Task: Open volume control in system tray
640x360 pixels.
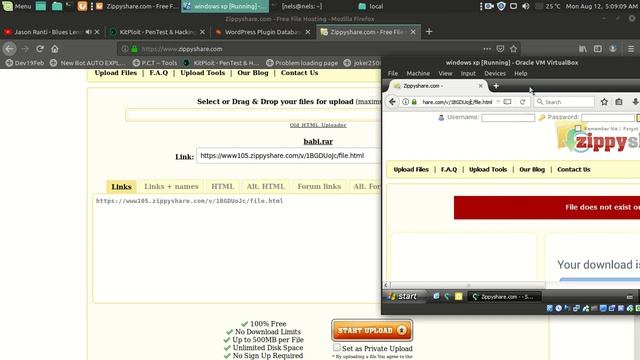Action: pyautogui.click(x=526, y=6)
